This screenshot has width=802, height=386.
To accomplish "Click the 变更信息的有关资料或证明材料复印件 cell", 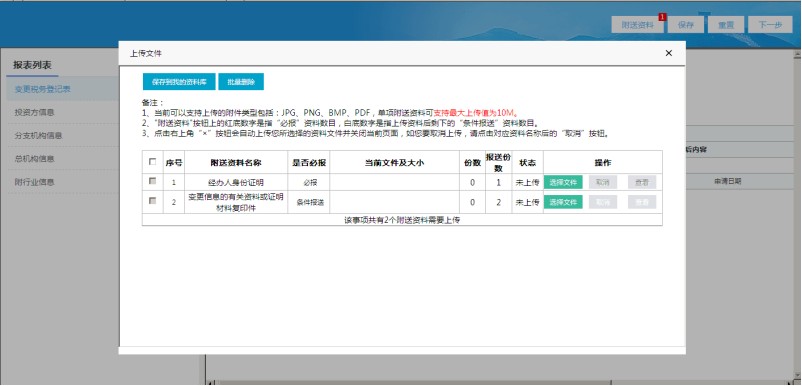I will 236,202.
